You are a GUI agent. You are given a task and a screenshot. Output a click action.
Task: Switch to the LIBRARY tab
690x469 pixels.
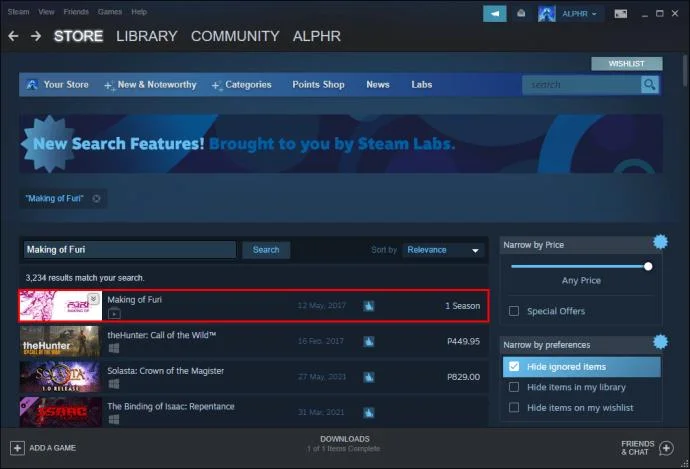pyautogui.click(x=147, y=36)
